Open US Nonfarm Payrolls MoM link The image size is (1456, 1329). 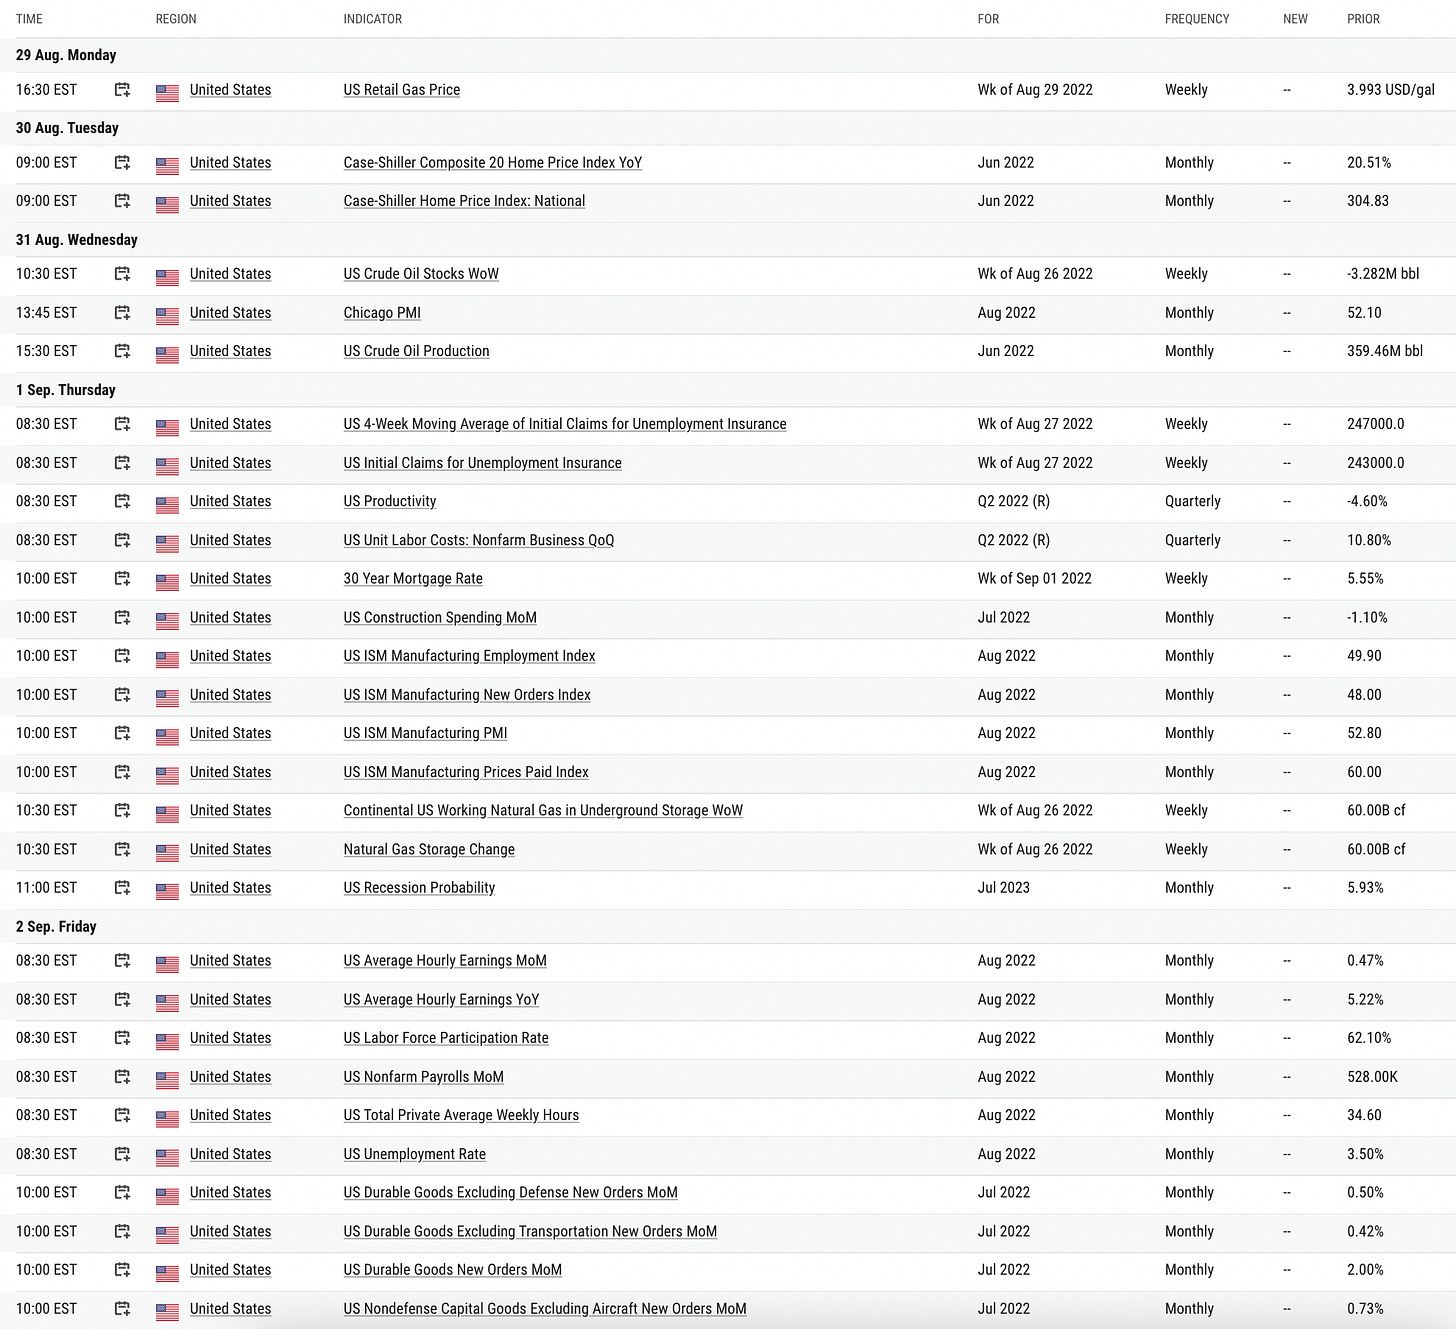pos(423,1077)
